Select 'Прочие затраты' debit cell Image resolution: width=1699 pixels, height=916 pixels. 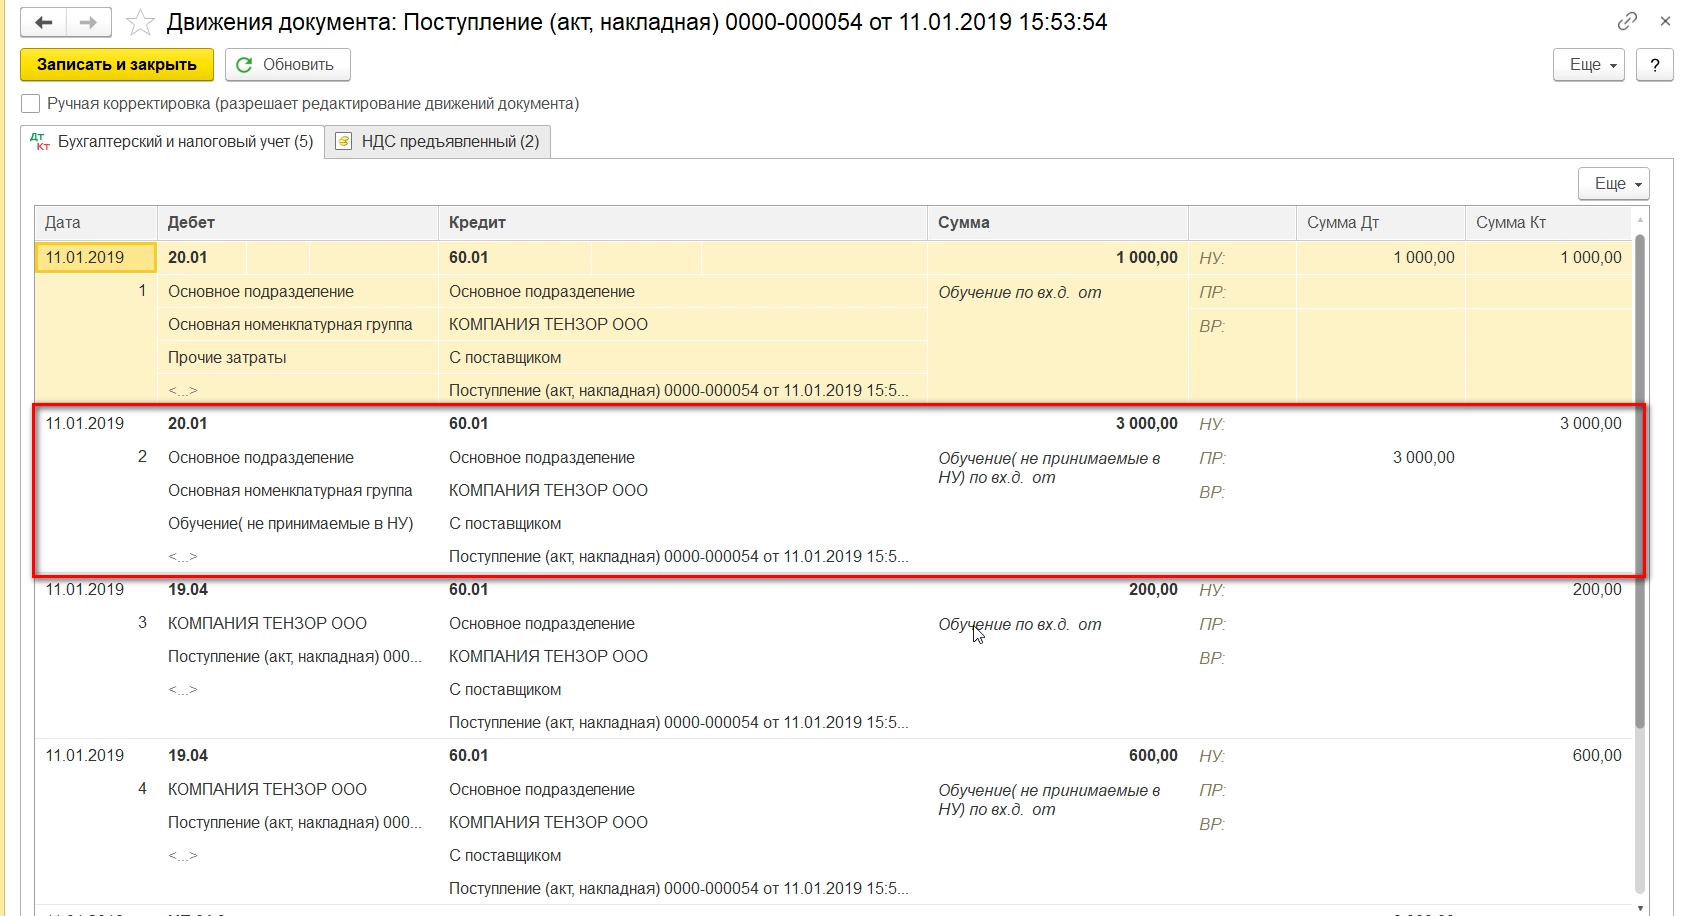pyautogui.click(x=298, y=358)
